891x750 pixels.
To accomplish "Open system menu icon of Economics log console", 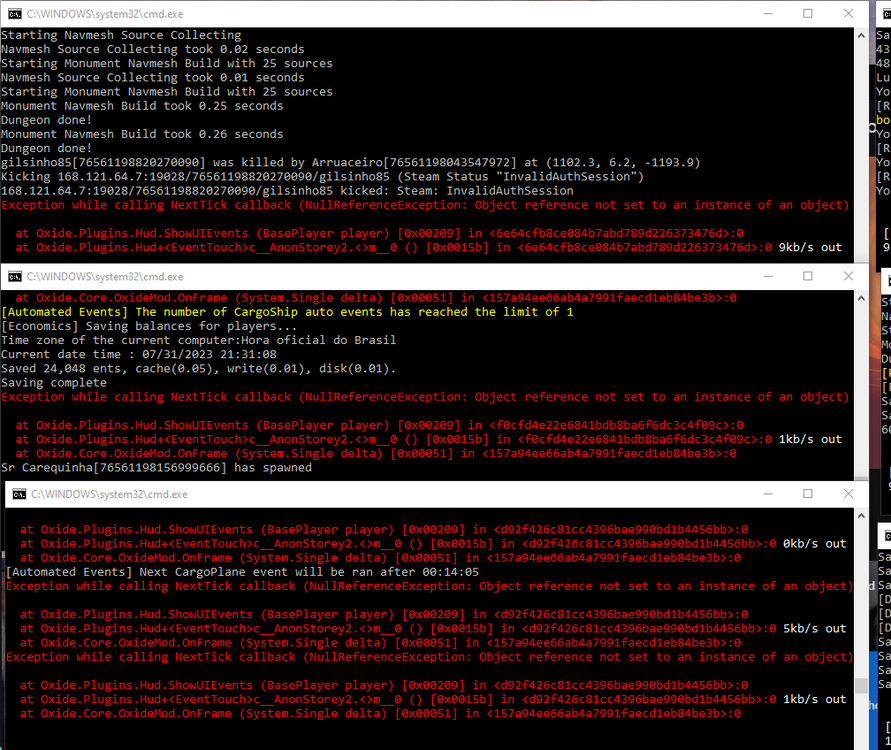I will pos(14,276).
